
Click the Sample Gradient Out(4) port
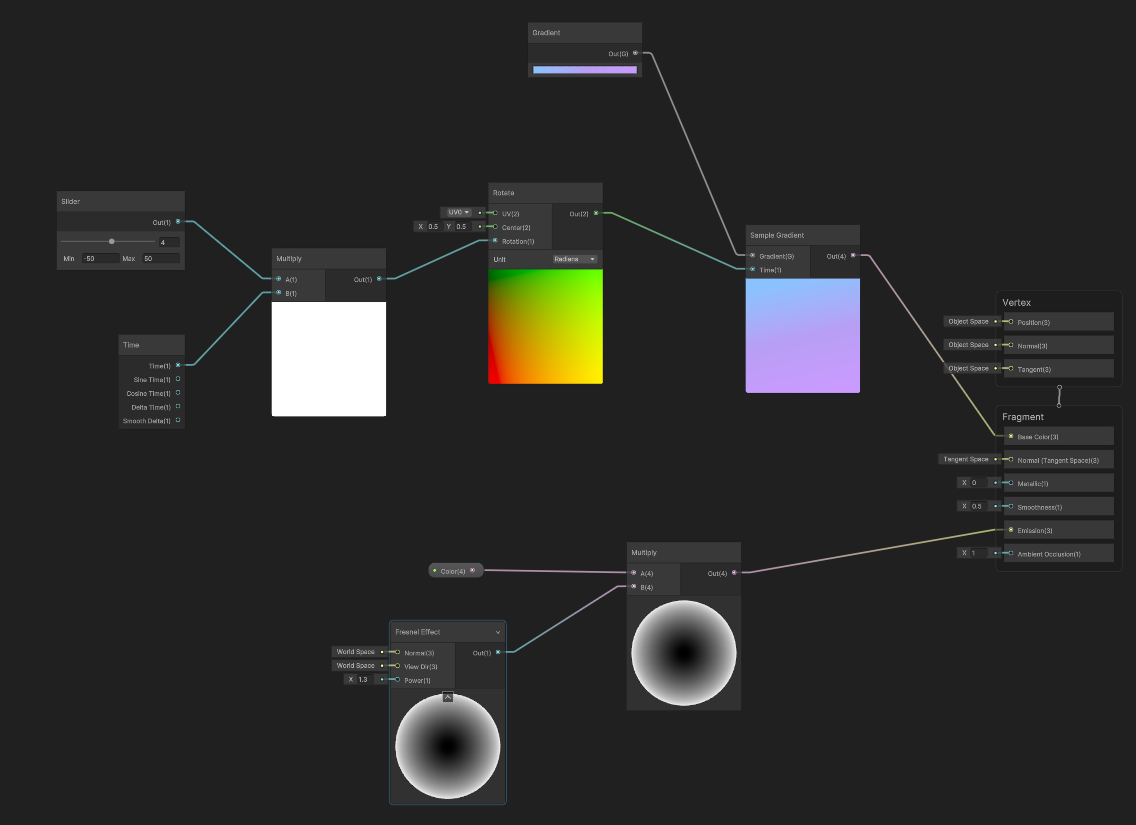click(853, 255)
